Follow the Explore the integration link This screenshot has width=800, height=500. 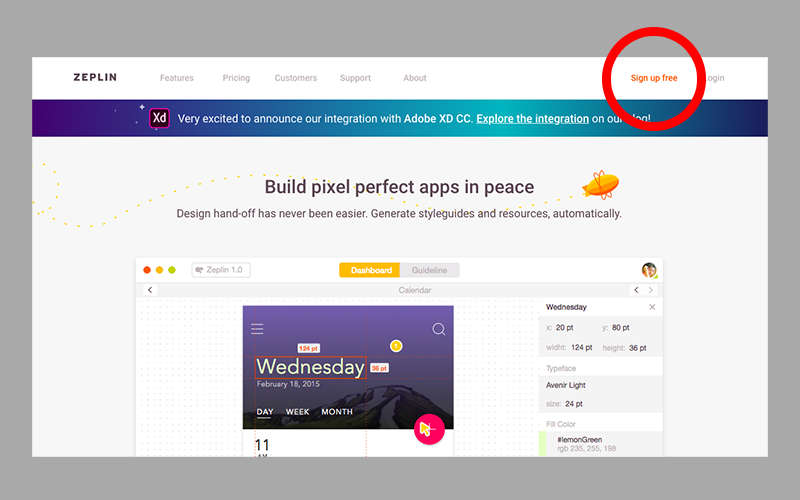click(x=532, y=118)
